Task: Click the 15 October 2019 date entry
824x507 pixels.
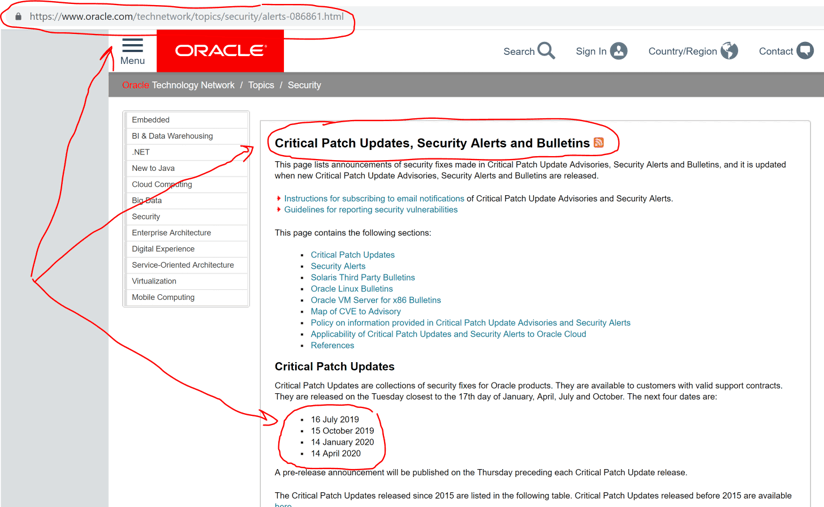Action: point(342,431)
